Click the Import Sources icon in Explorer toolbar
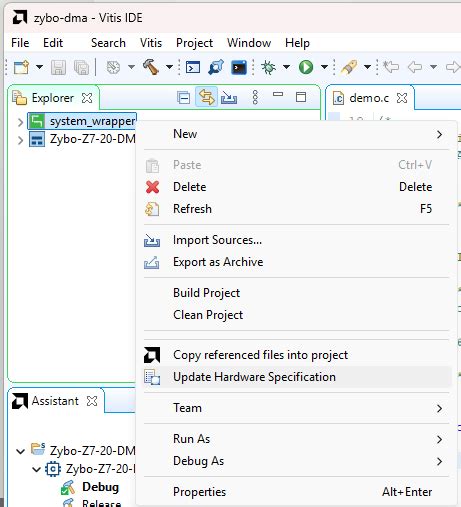 229,98
